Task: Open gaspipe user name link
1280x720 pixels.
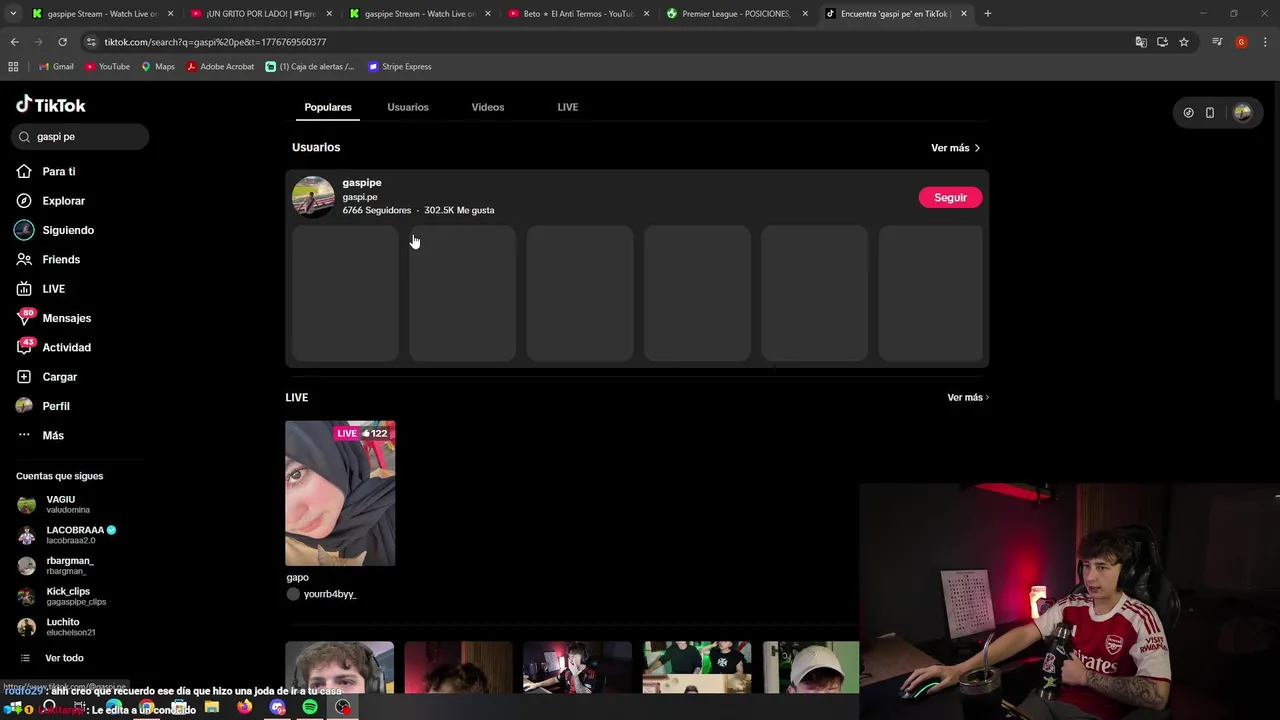Action: point(362,183)
